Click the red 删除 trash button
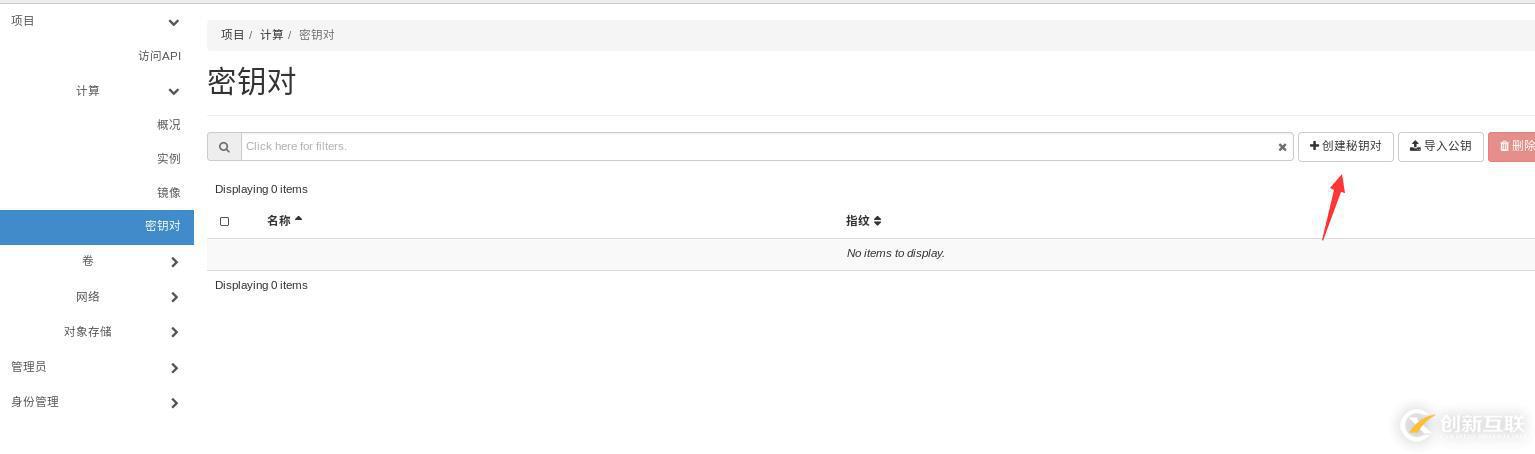 click(1514, 146)
